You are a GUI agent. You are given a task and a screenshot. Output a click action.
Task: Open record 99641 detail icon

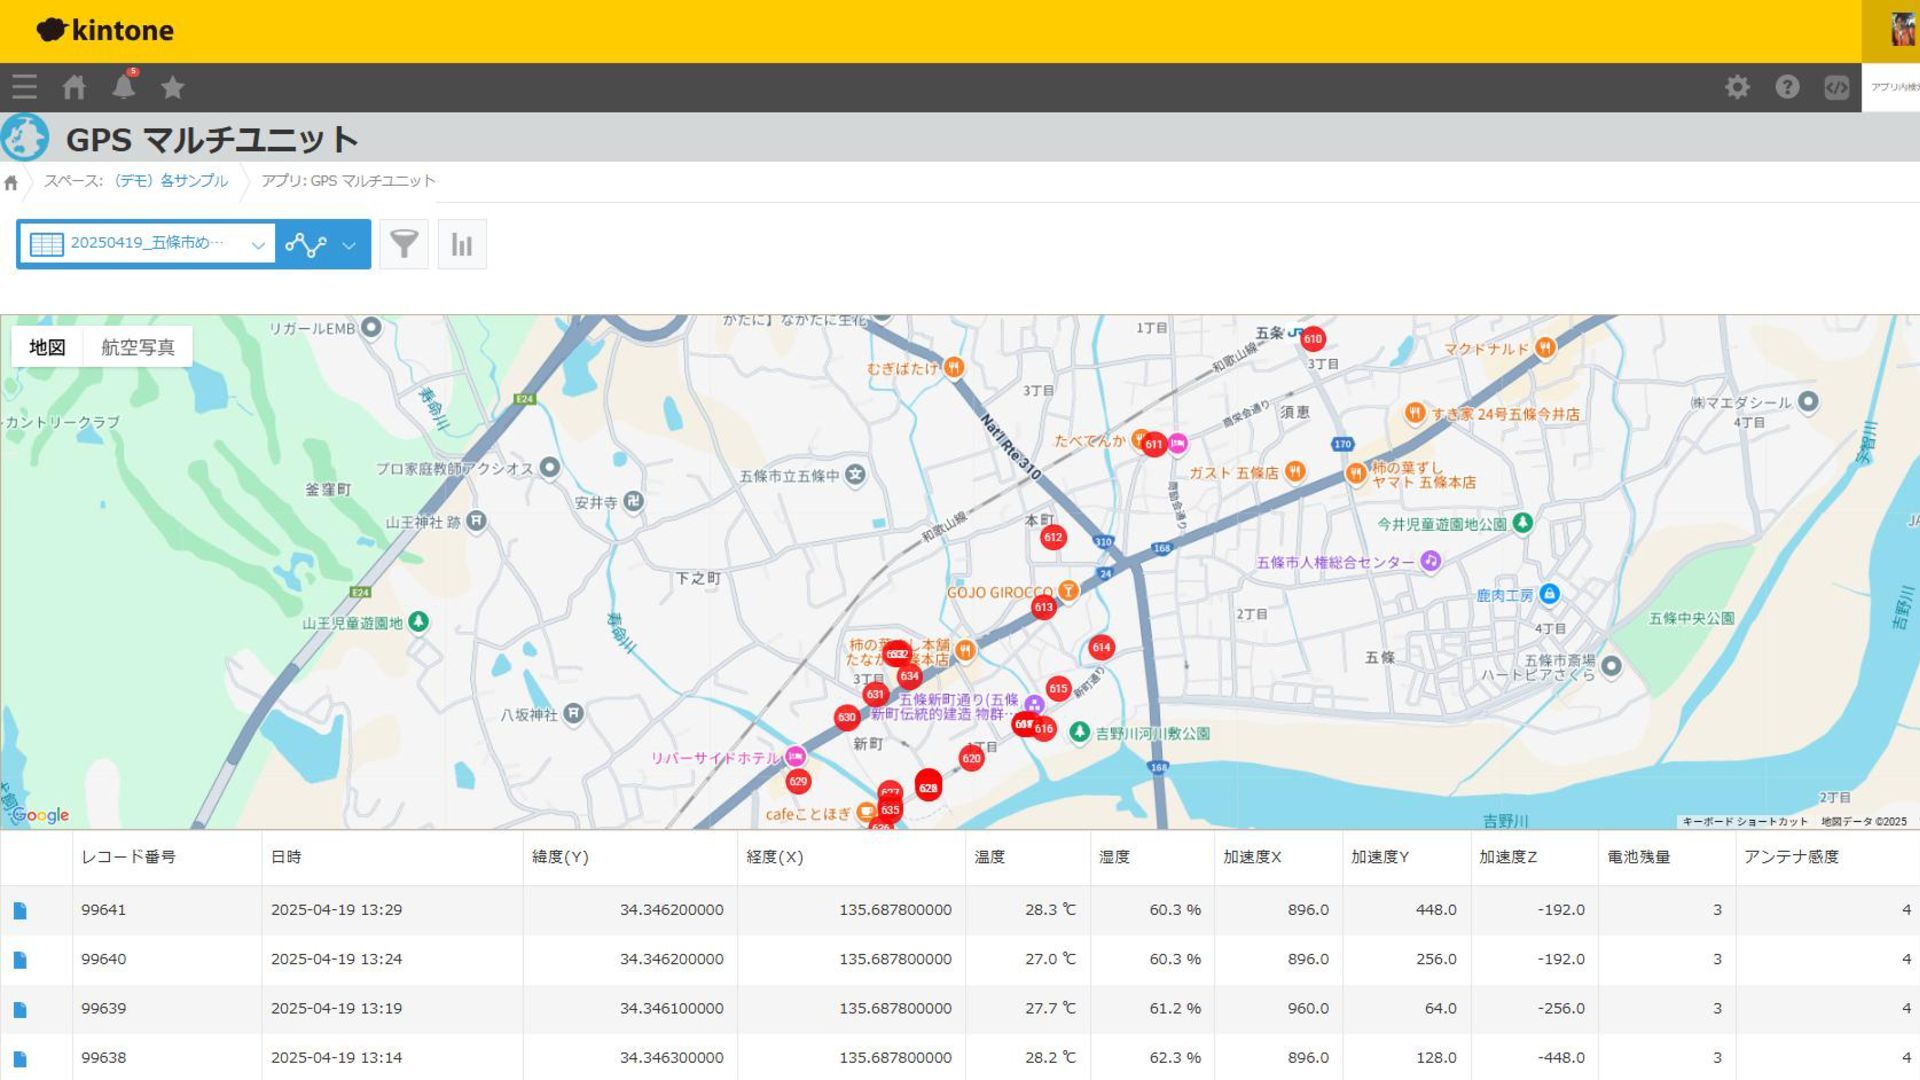(x=20, y=910)
